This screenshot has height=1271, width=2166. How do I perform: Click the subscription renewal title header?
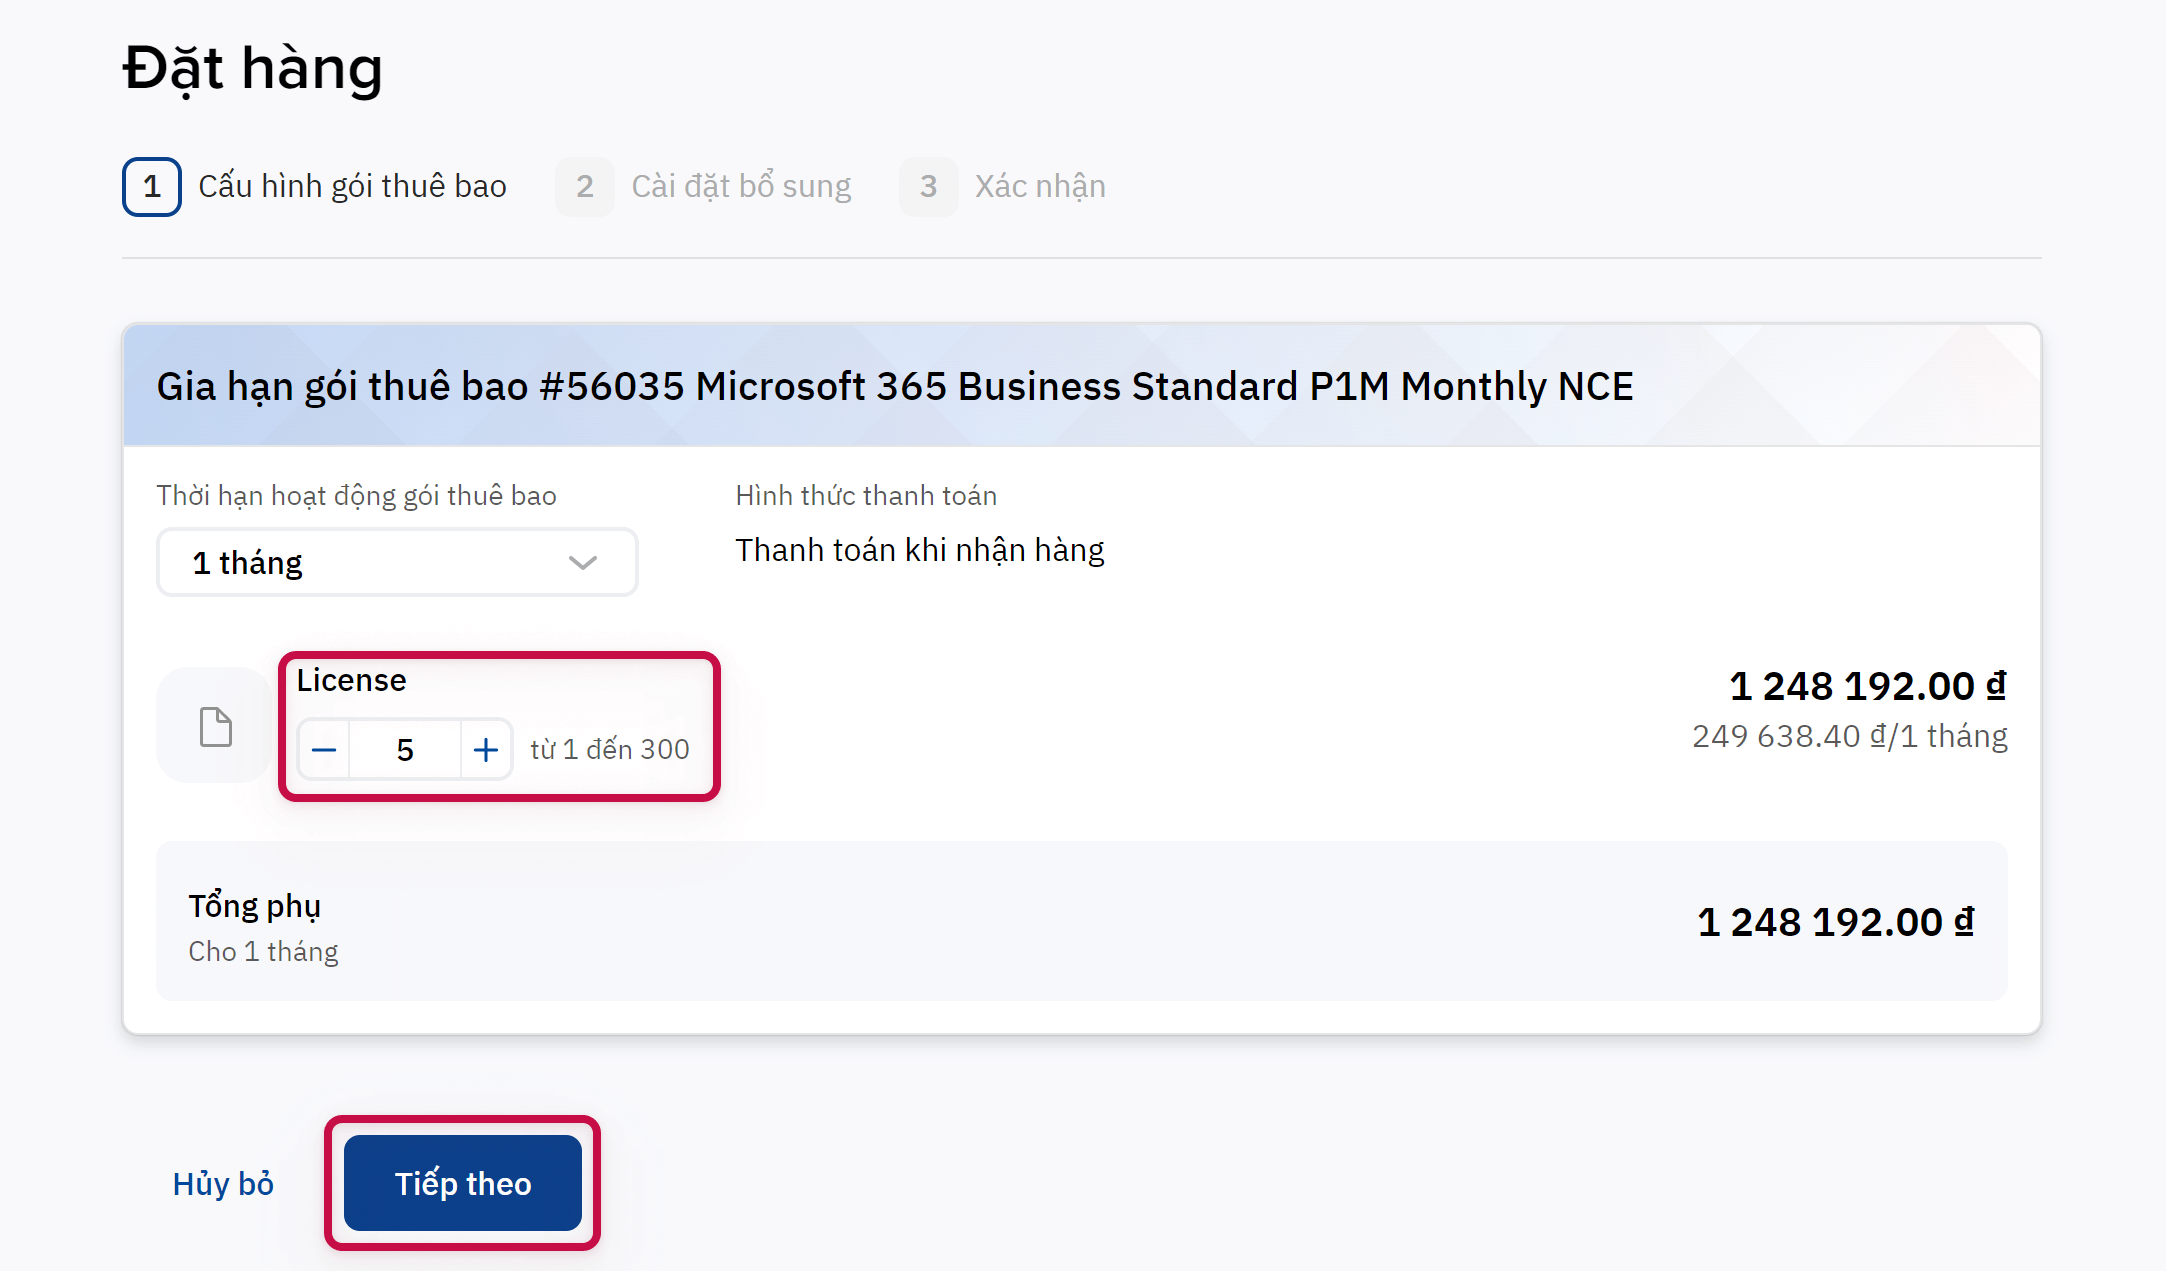click(895, 387)
